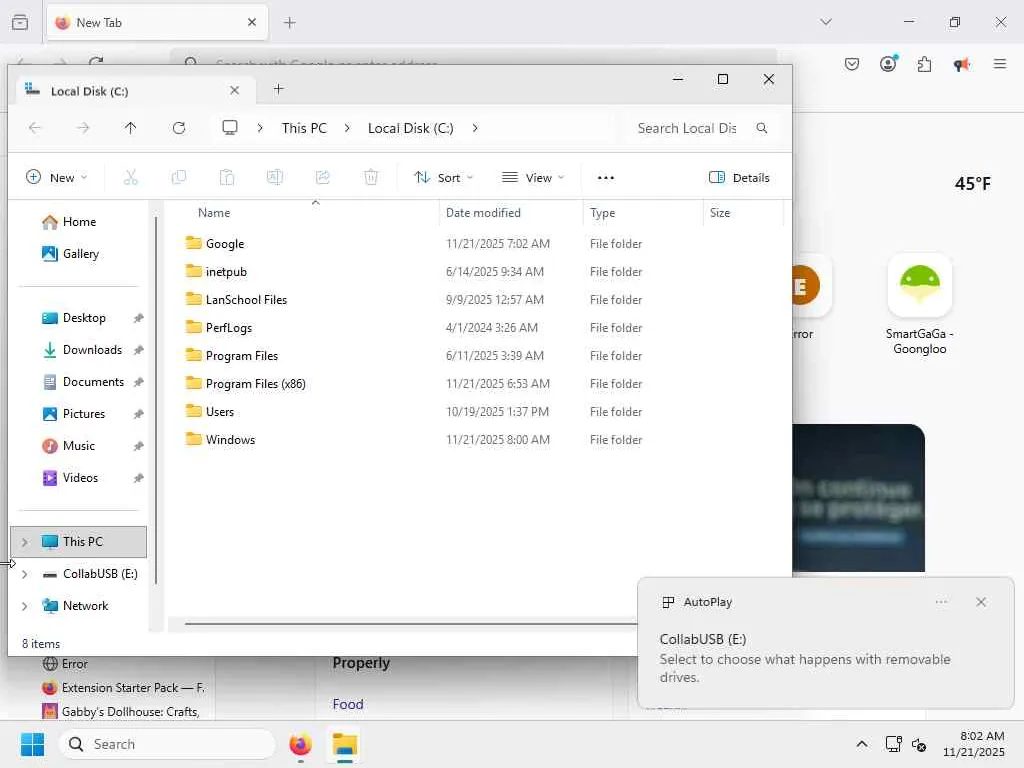
Task: Click the chevron before This PC in breadcrumb
Action: click(x=260, y=128)
